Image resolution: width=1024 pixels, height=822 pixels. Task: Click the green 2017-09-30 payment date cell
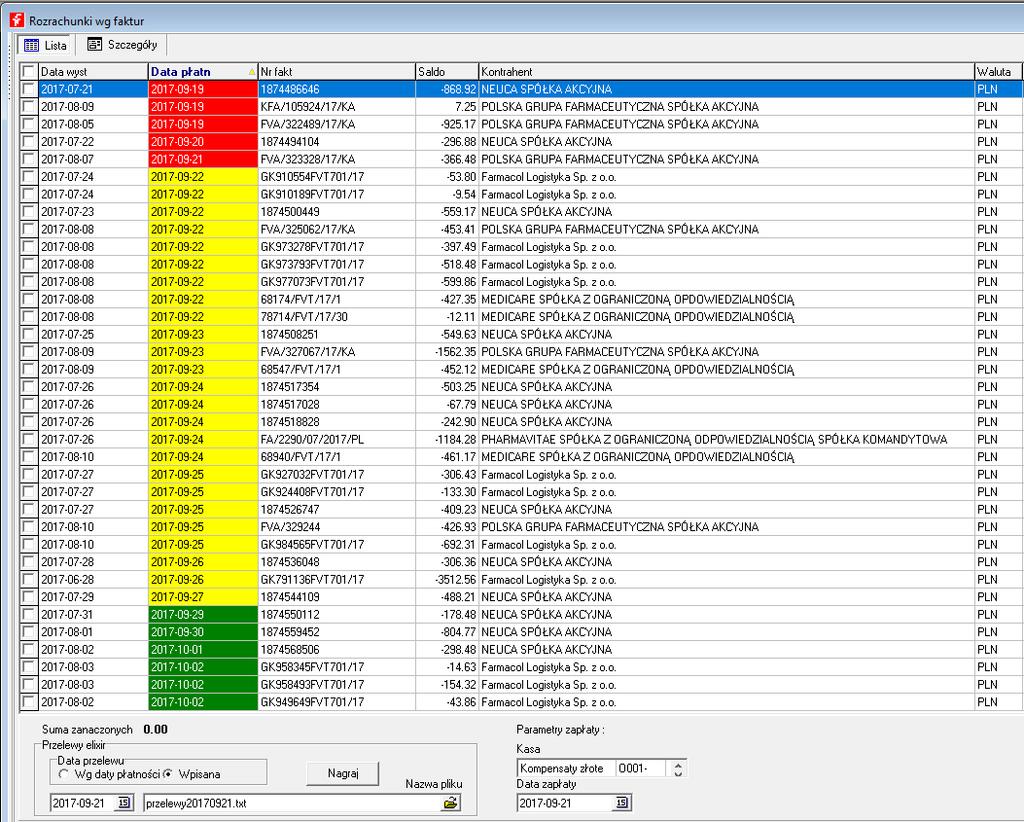pos(203,632)
